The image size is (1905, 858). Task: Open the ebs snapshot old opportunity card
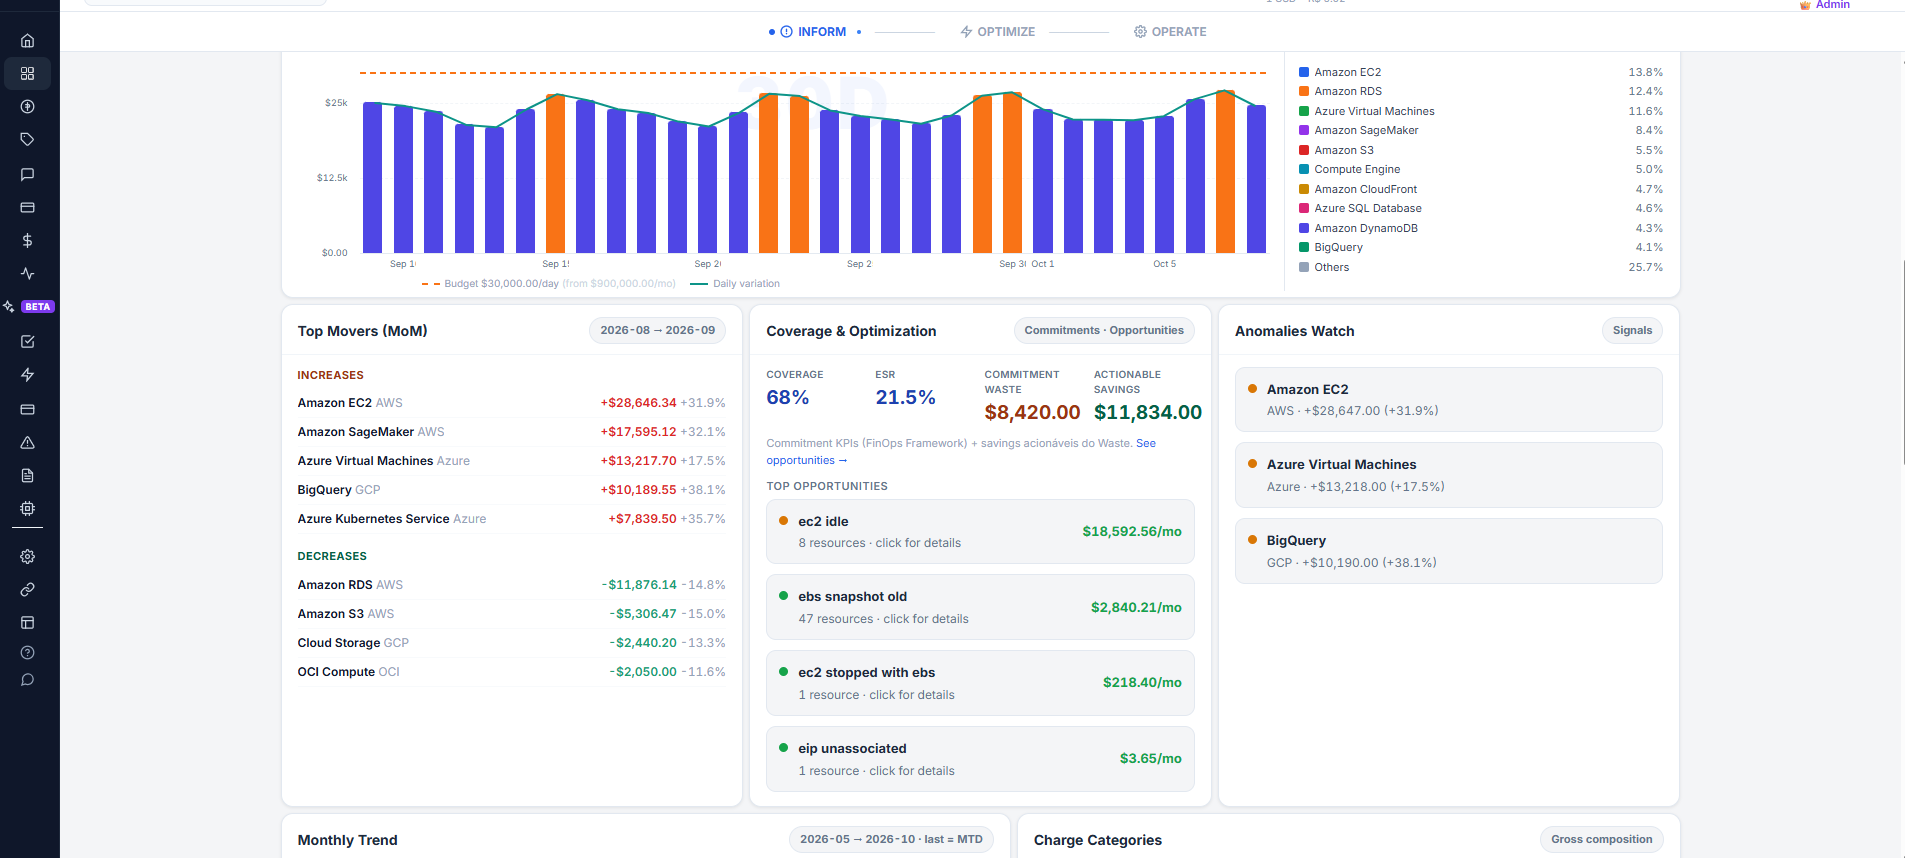click(980, 607)
